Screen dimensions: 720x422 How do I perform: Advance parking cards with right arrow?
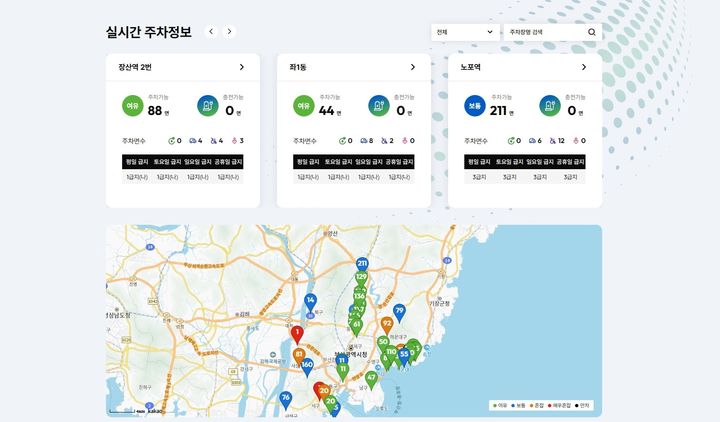pos(229,32)
